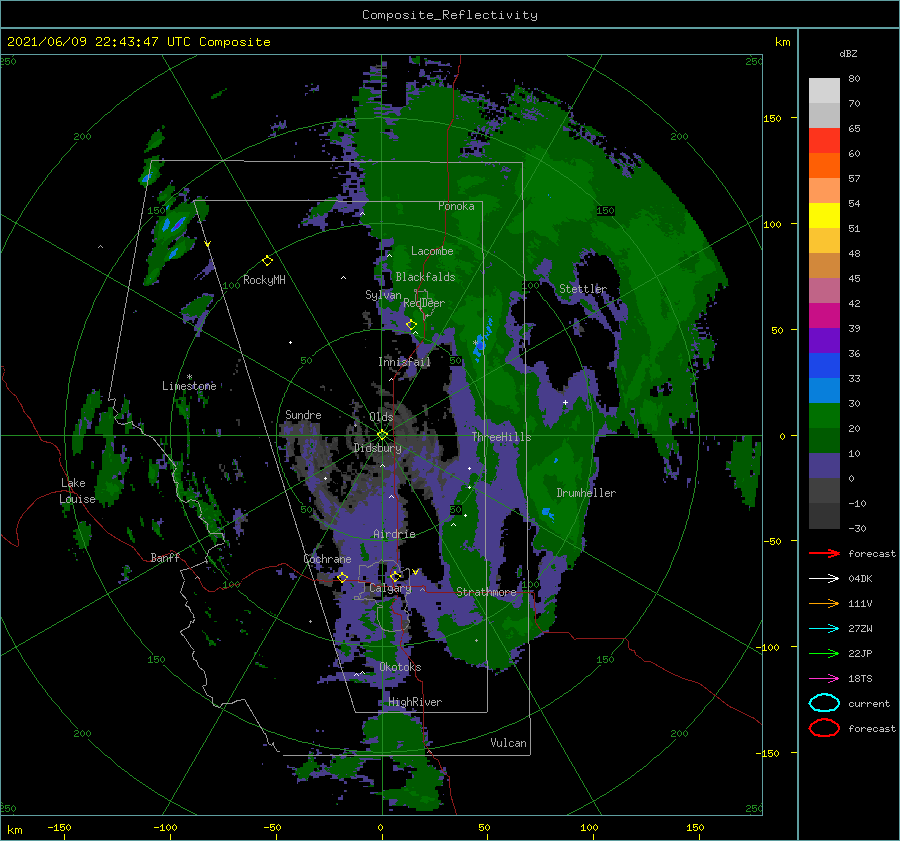Image resolution: width=900 pixels, height=841 pixels.
Task: Click the orange 111V arrow in the legend
Action: 824,603
